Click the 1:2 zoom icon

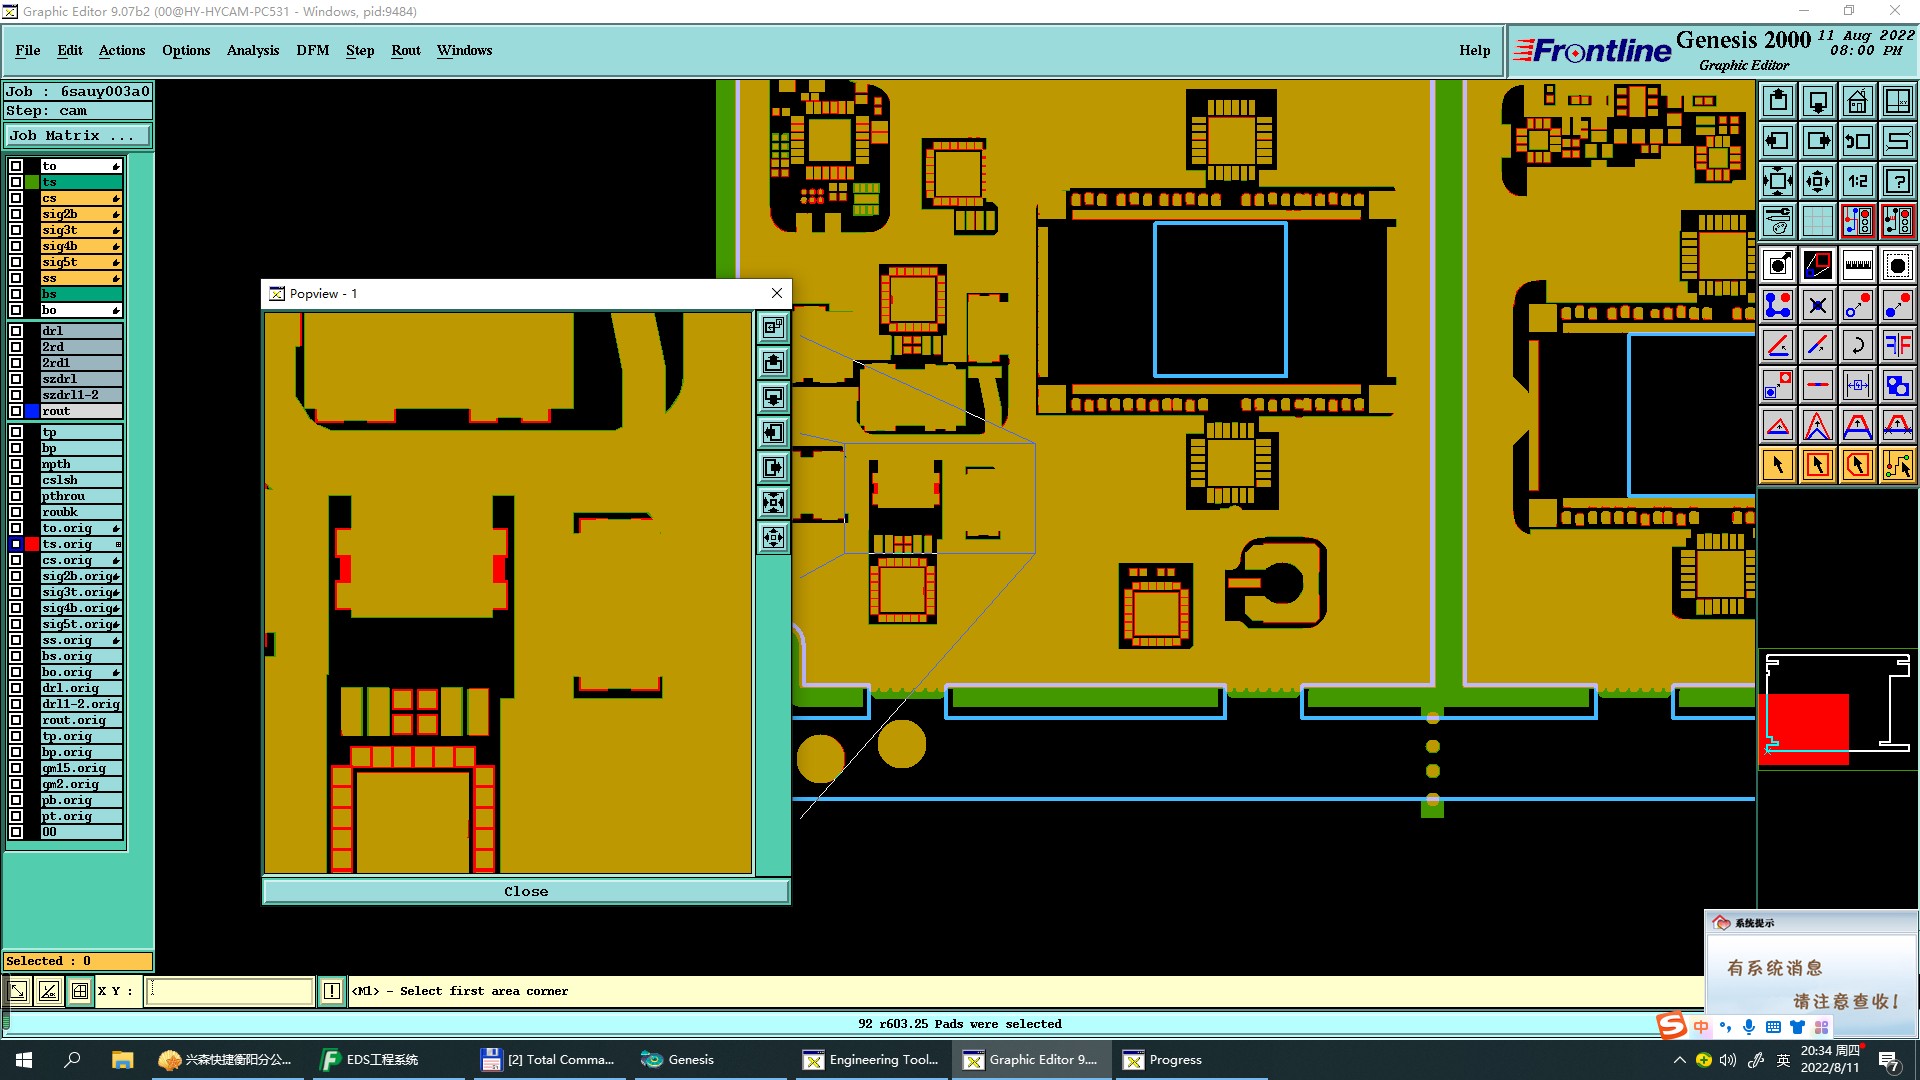tap(1857, 181)
